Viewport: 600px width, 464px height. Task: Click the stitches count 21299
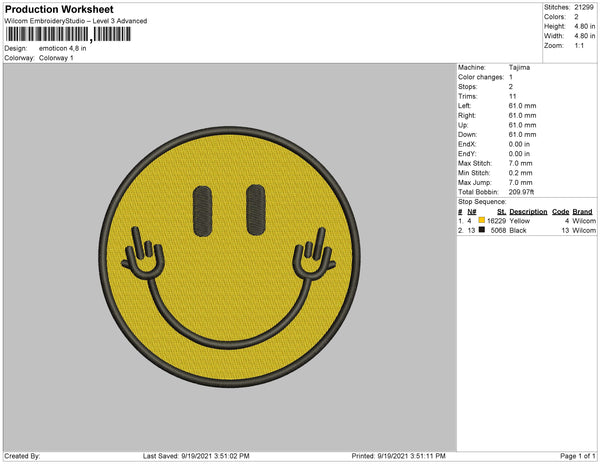coord(584,7)
